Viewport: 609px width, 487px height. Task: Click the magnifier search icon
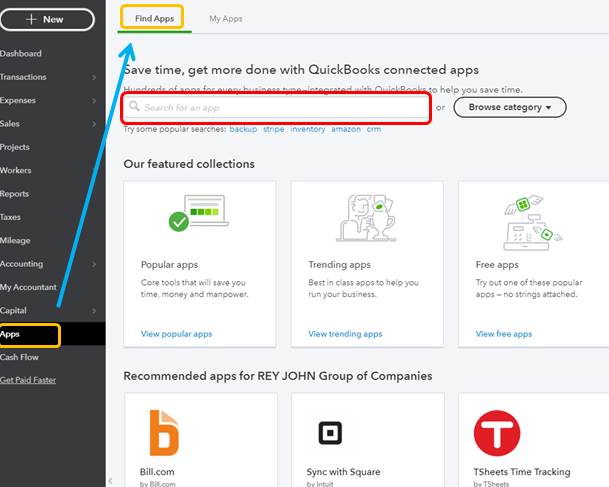[134, 106]
